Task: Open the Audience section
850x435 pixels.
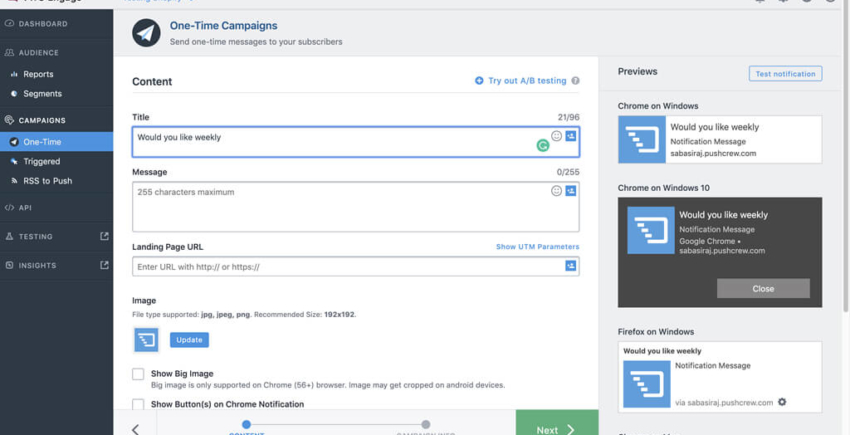Action: [38, 53]
